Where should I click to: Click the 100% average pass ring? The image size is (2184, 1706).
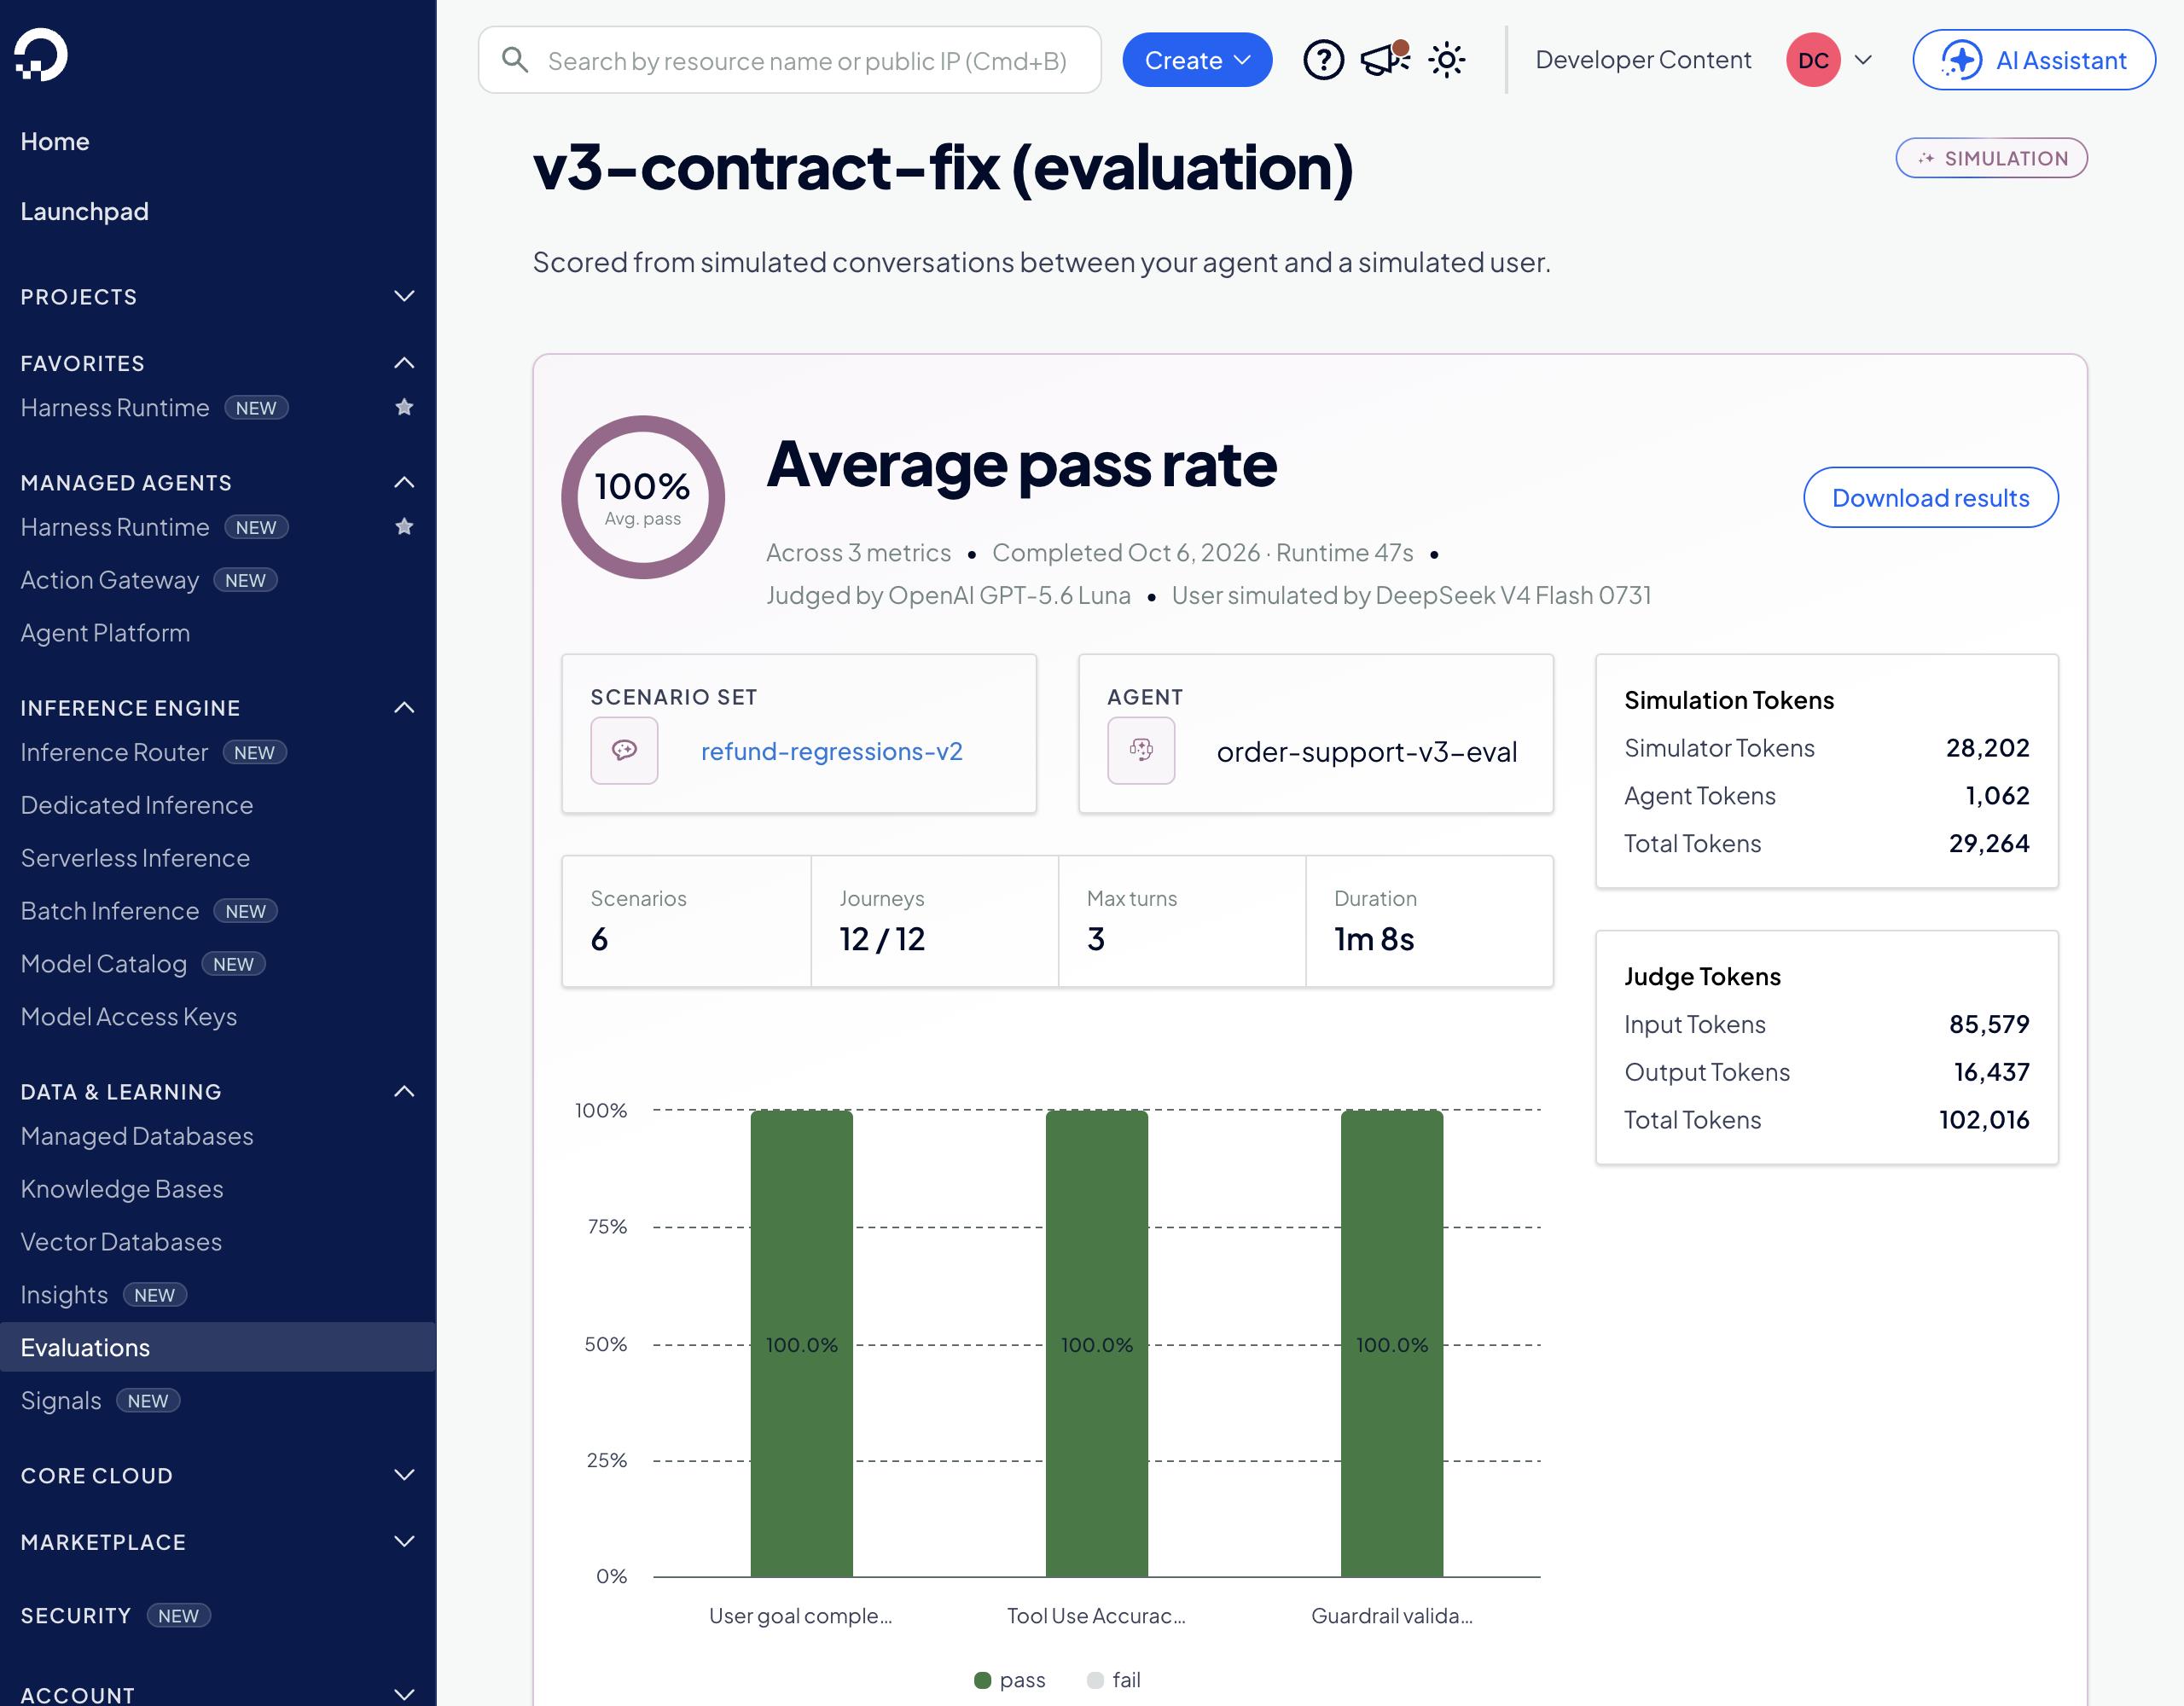642,497
